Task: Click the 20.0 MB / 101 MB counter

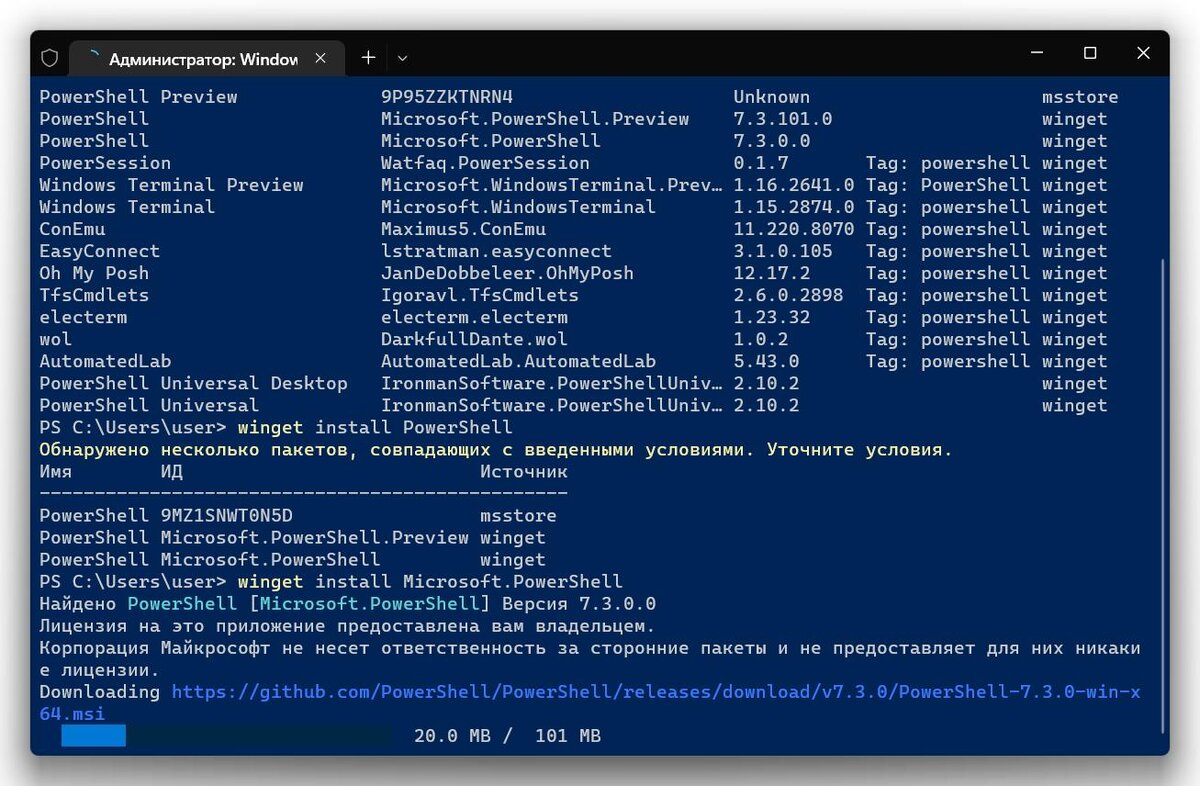Action: 507,736
